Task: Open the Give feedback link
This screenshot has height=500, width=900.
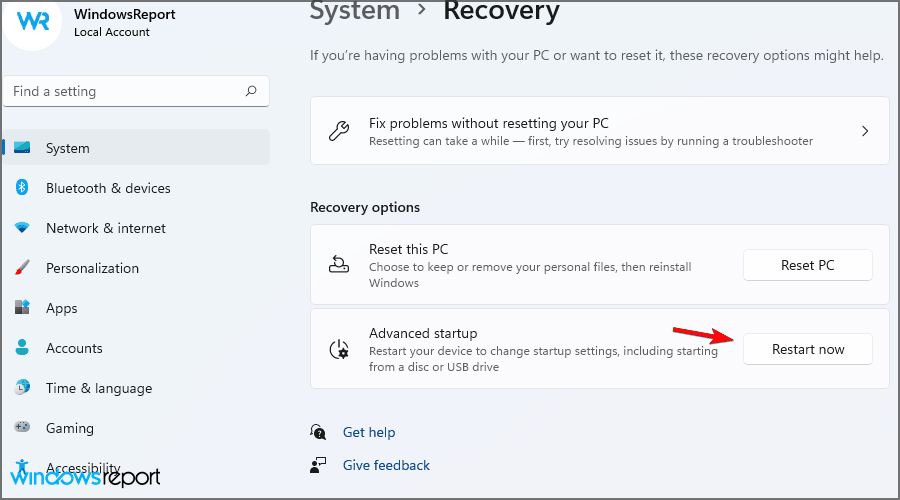Action: [386, 465]
